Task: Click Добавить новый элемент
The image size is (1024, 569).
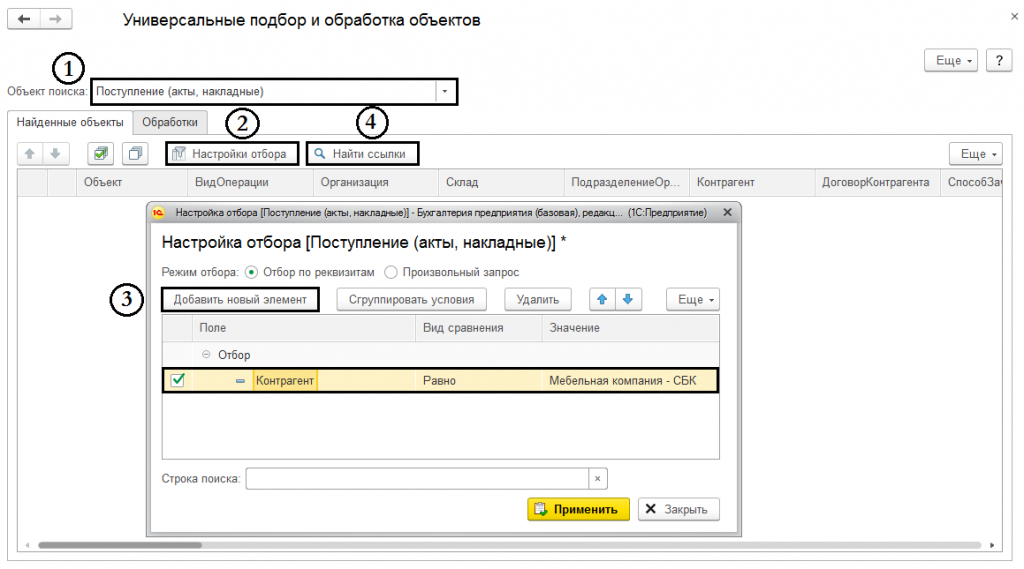Action: click(x=240, y=299)
